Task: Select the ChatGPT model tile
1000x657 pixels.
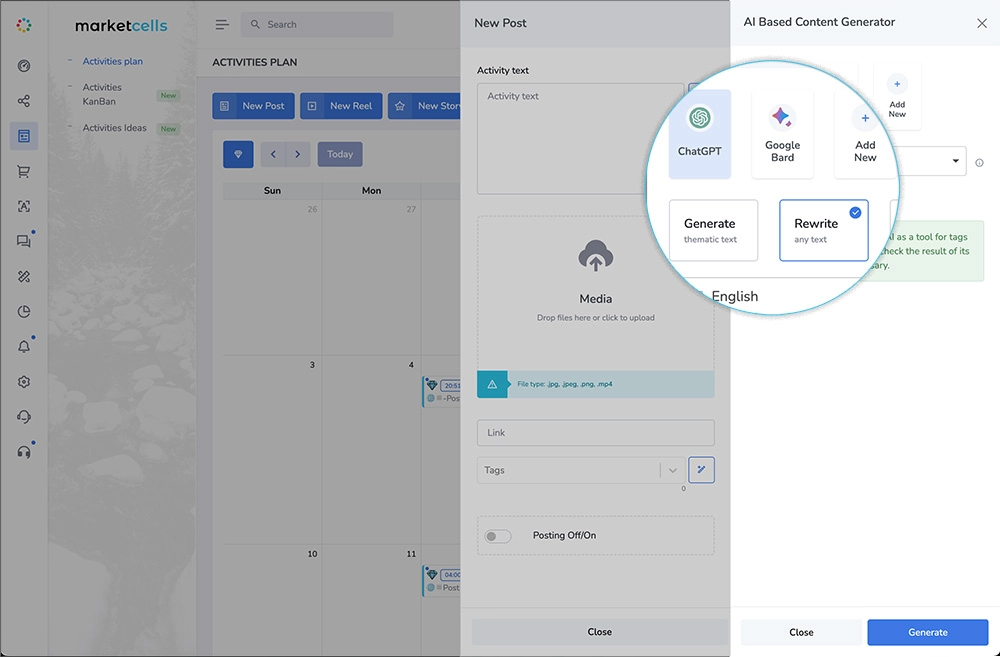Action: tap(699, 133)
